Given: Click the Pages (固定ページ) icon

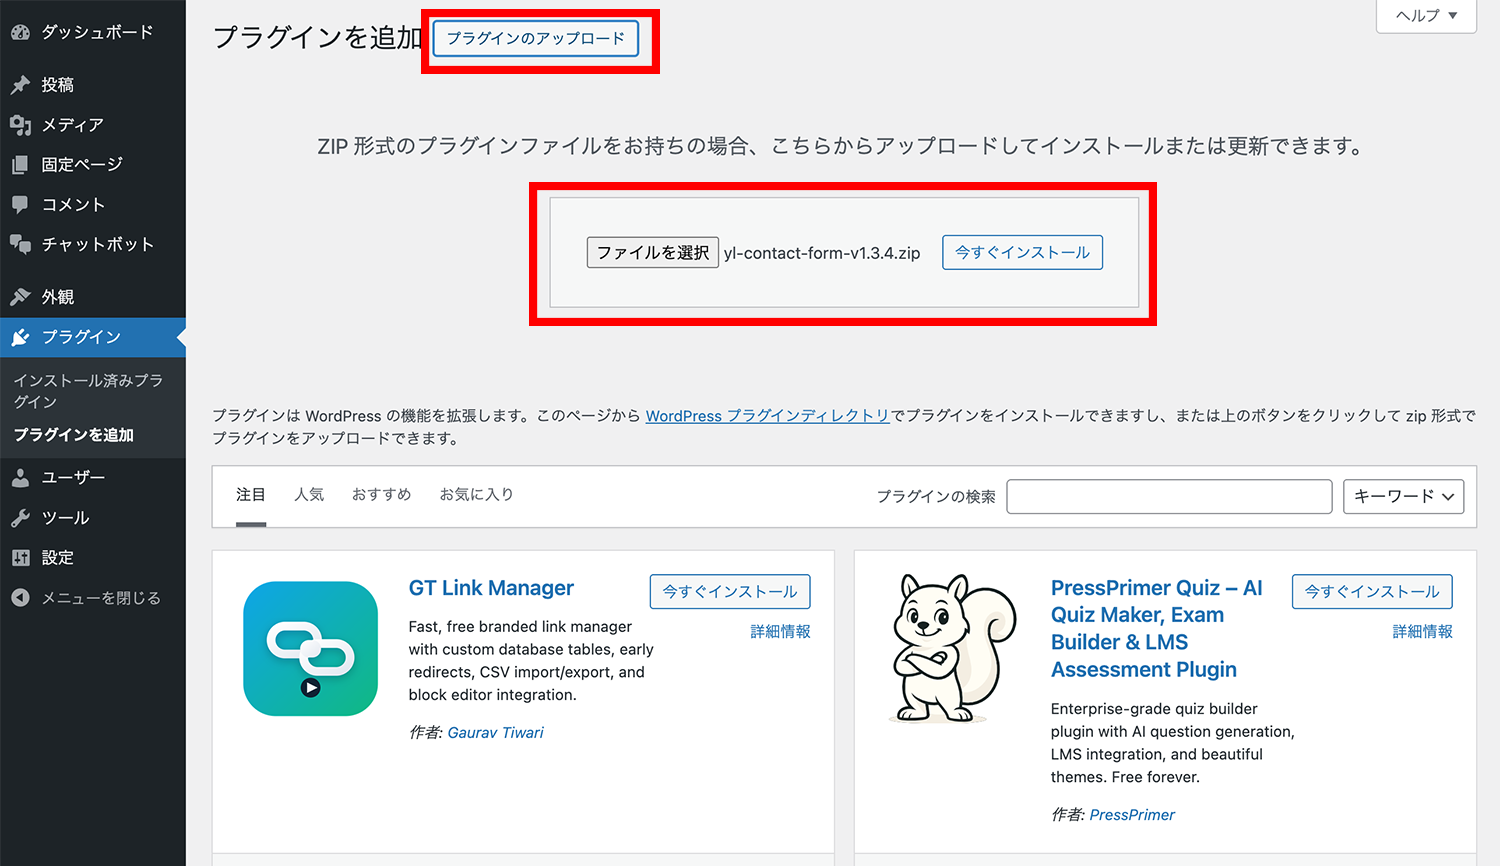Looking at the screenshot, I should 20,165.
